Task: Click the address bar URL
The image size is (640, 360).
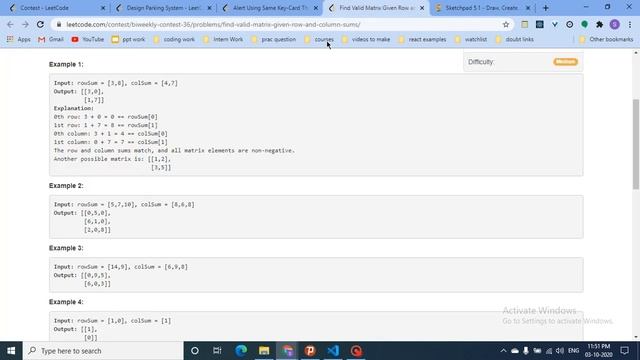Action: [213, 24]
